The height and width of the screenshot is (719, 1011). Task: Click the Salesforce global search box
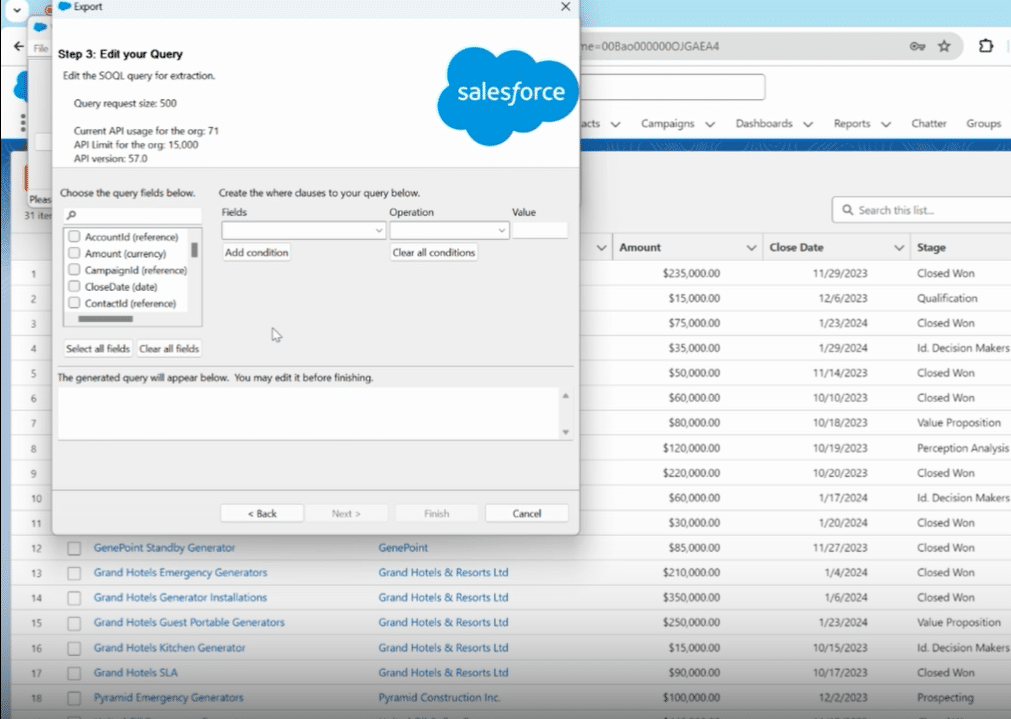[672, 87]
